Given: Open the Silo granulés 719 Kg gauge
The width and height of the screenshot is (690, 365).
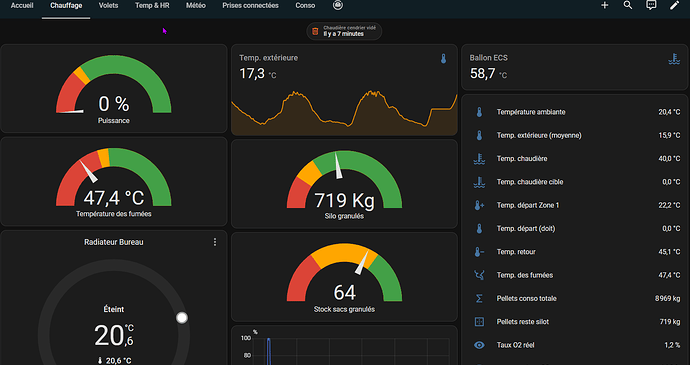Looking at the screenshot, I should coord(344,184).
